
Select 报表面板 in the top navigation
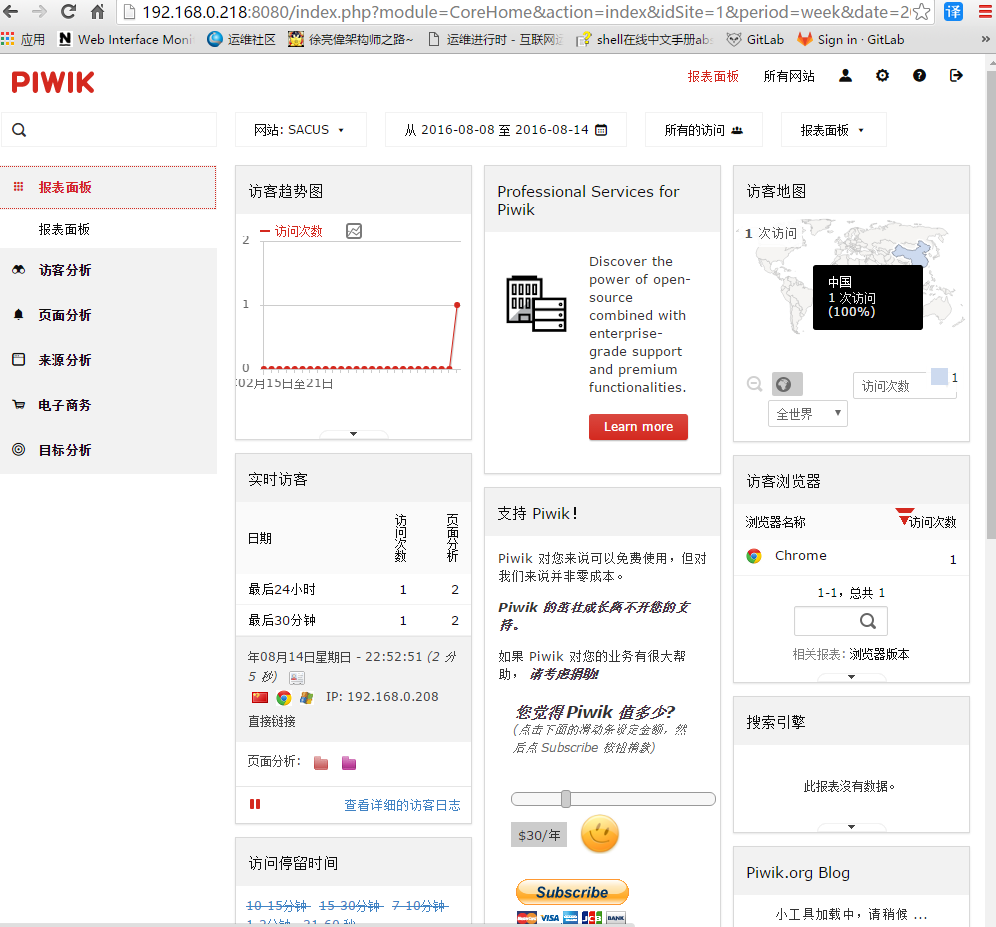click(713, 76)
